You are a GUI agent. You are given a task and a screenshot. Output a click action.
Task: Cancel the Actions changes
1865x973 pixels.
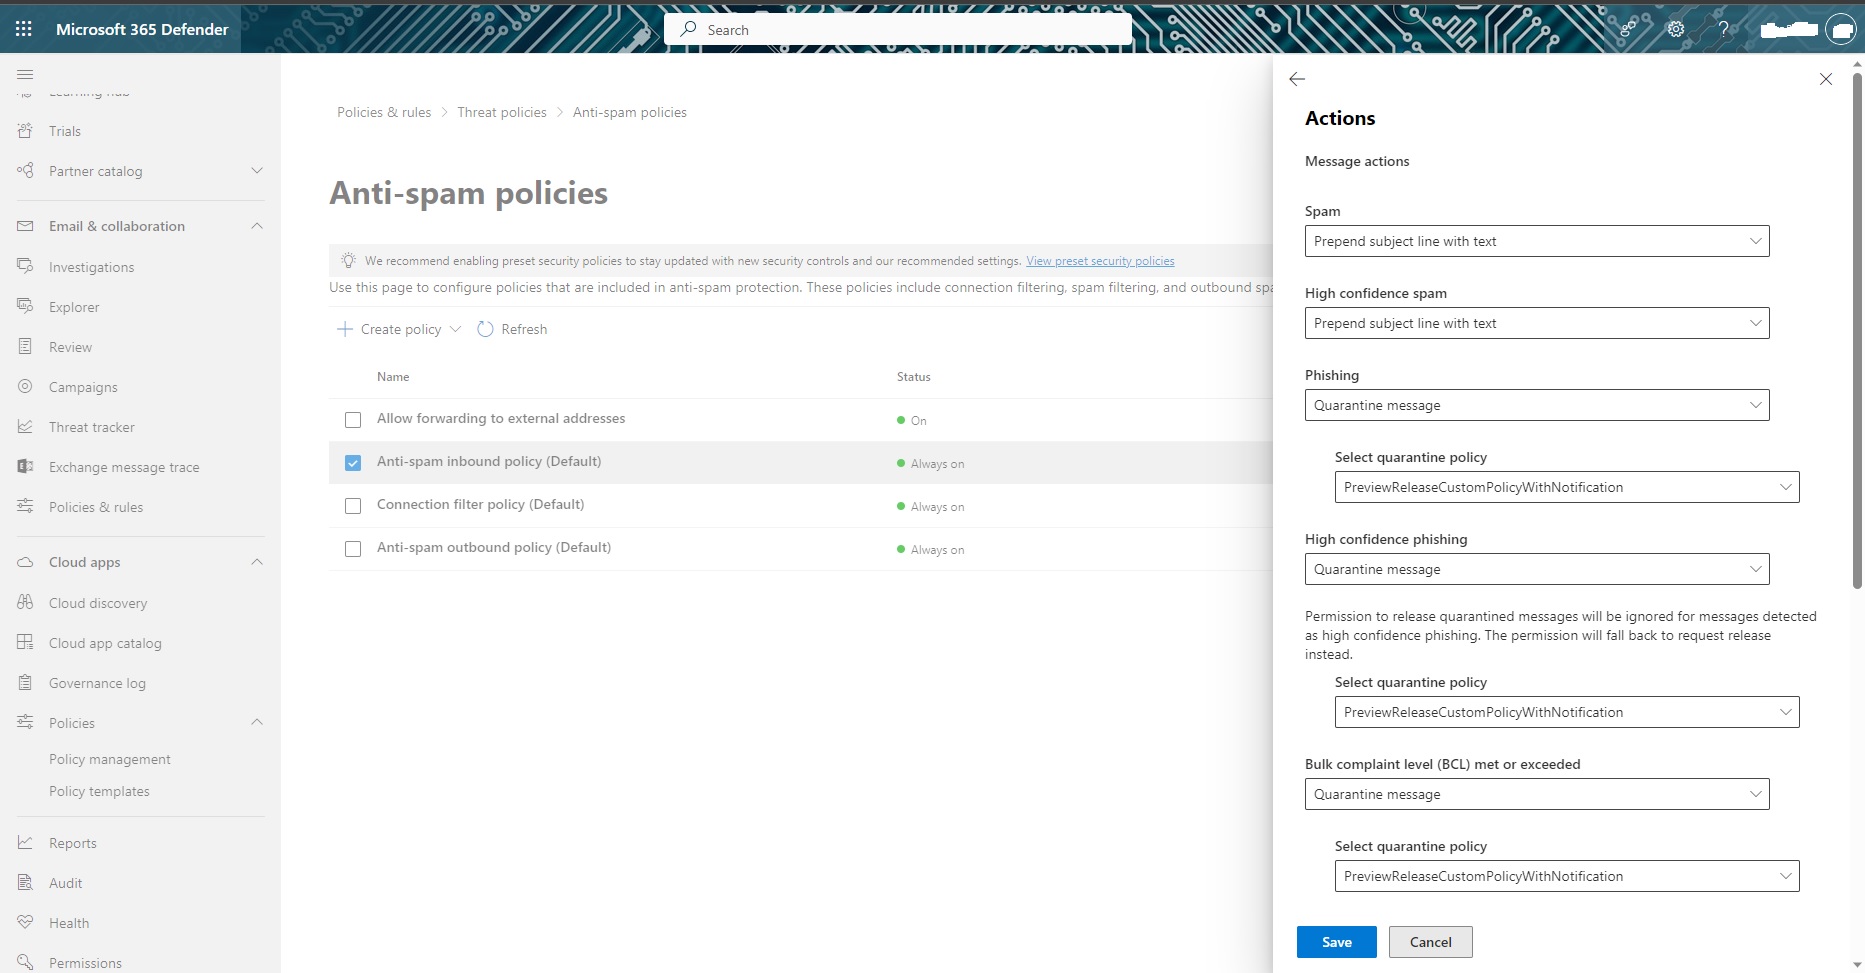click(1431, 942)
